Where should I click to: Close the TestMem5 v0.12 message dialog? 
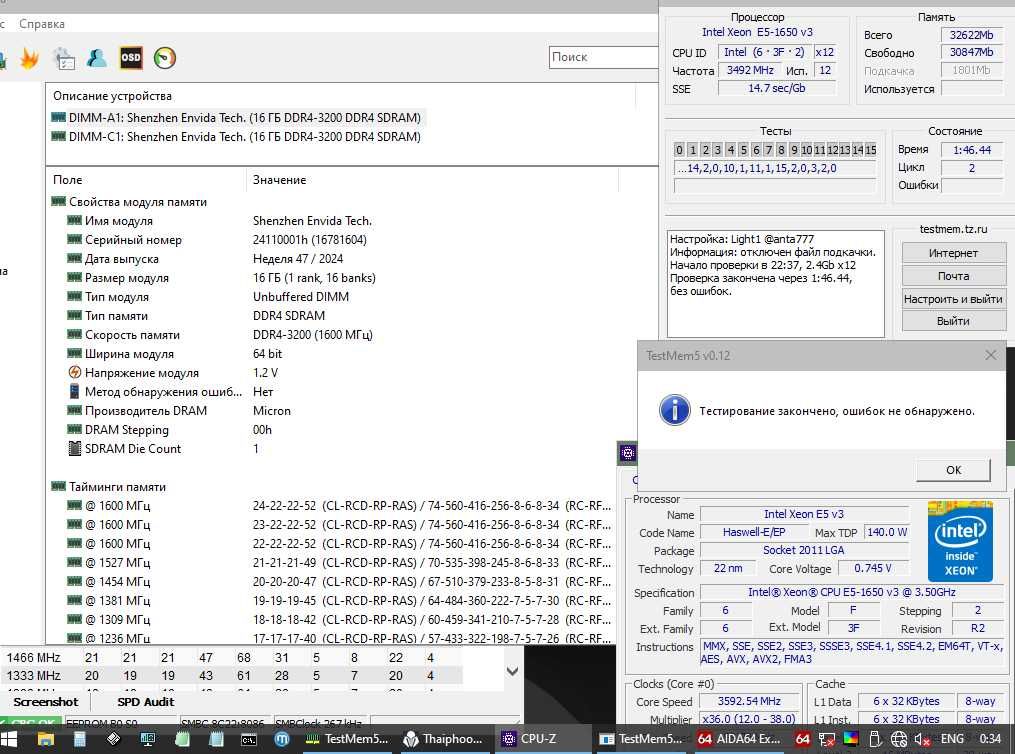[990, 355]
